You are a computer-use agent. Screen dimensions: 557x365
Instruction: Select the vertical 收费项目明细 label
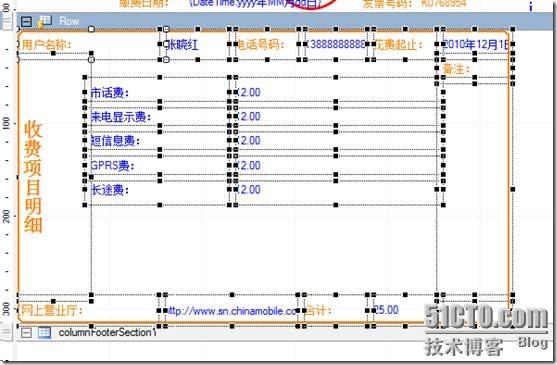33,176
